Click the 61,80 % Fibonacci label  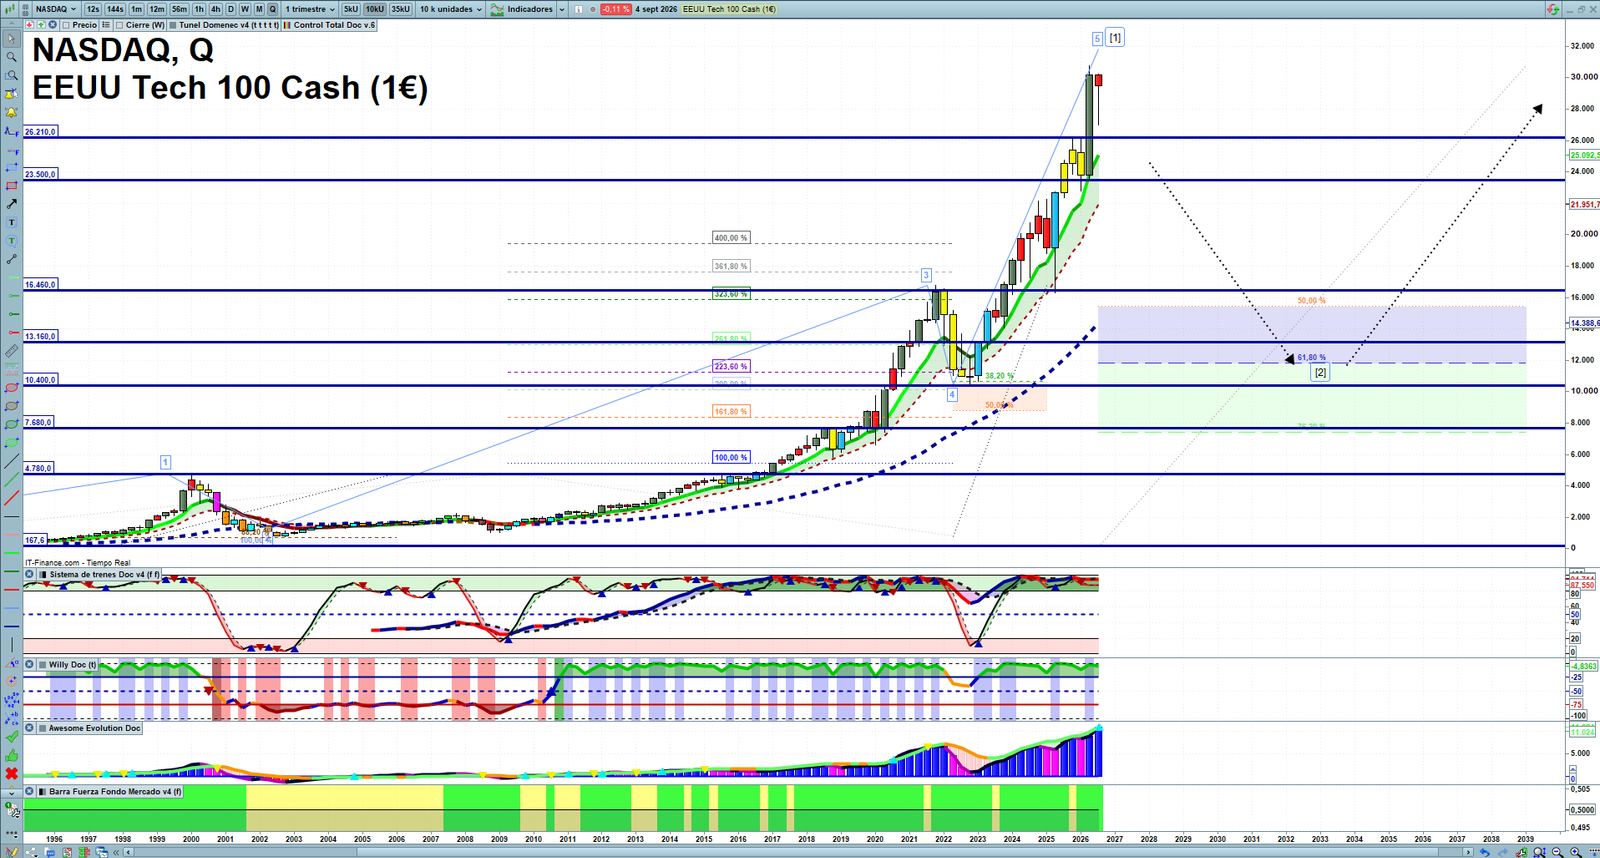[x=1311, y=357]
